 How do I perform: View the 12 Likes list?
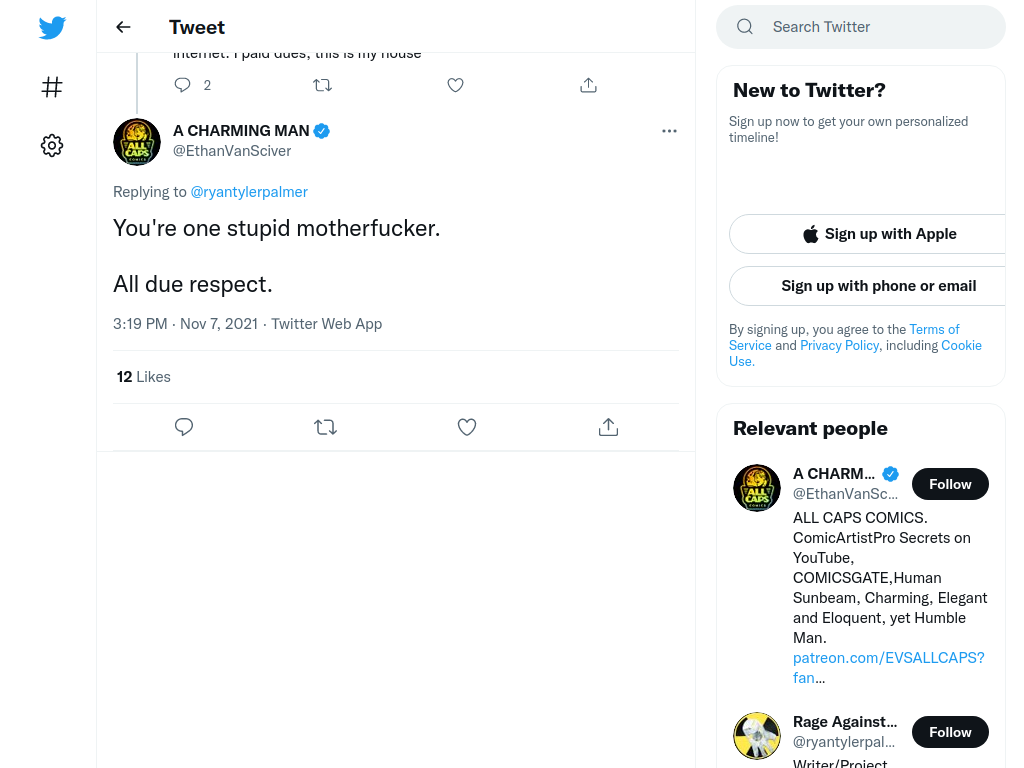[144, 377]
